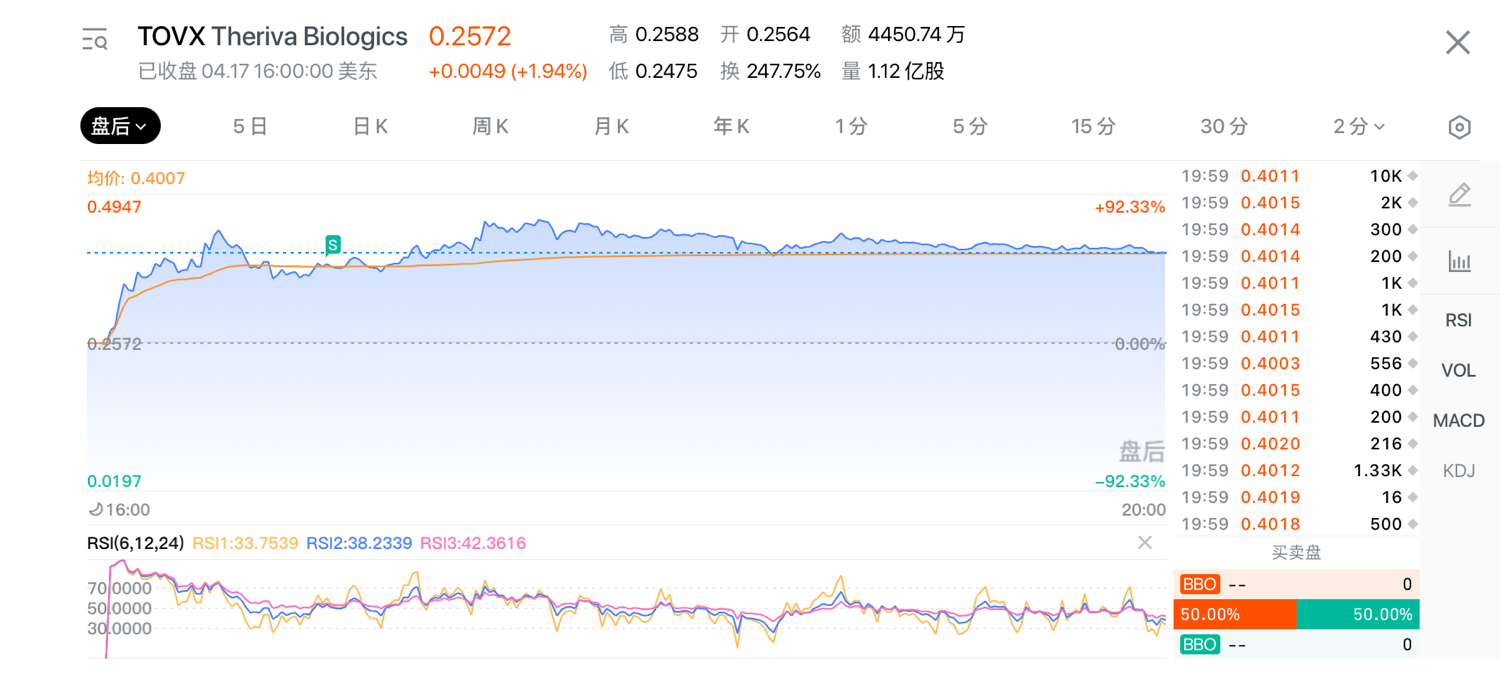Open the bar chart indicator icon
This screenshot has width=1500, height=693.
(x=1459, y=262)
